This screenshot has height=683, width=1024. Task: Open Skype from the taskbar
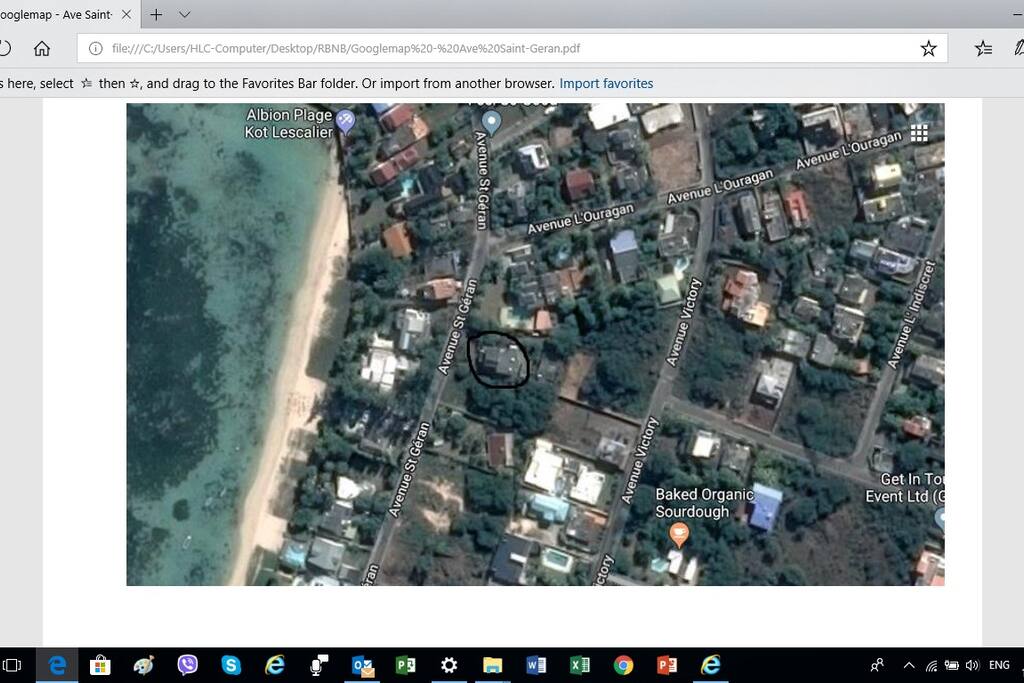231,665
